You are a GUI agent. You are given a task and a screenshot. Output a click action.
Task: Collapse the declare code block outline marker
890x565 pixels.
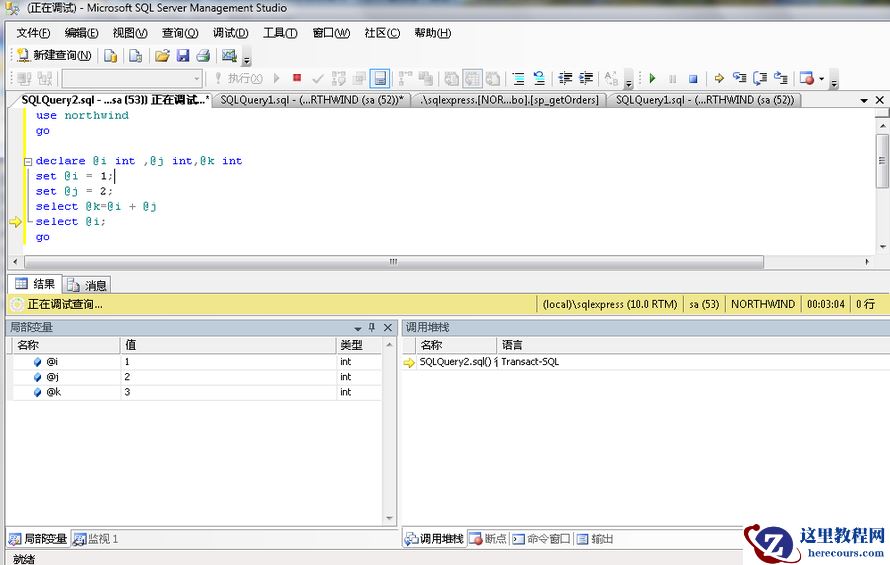pos(27,161)
